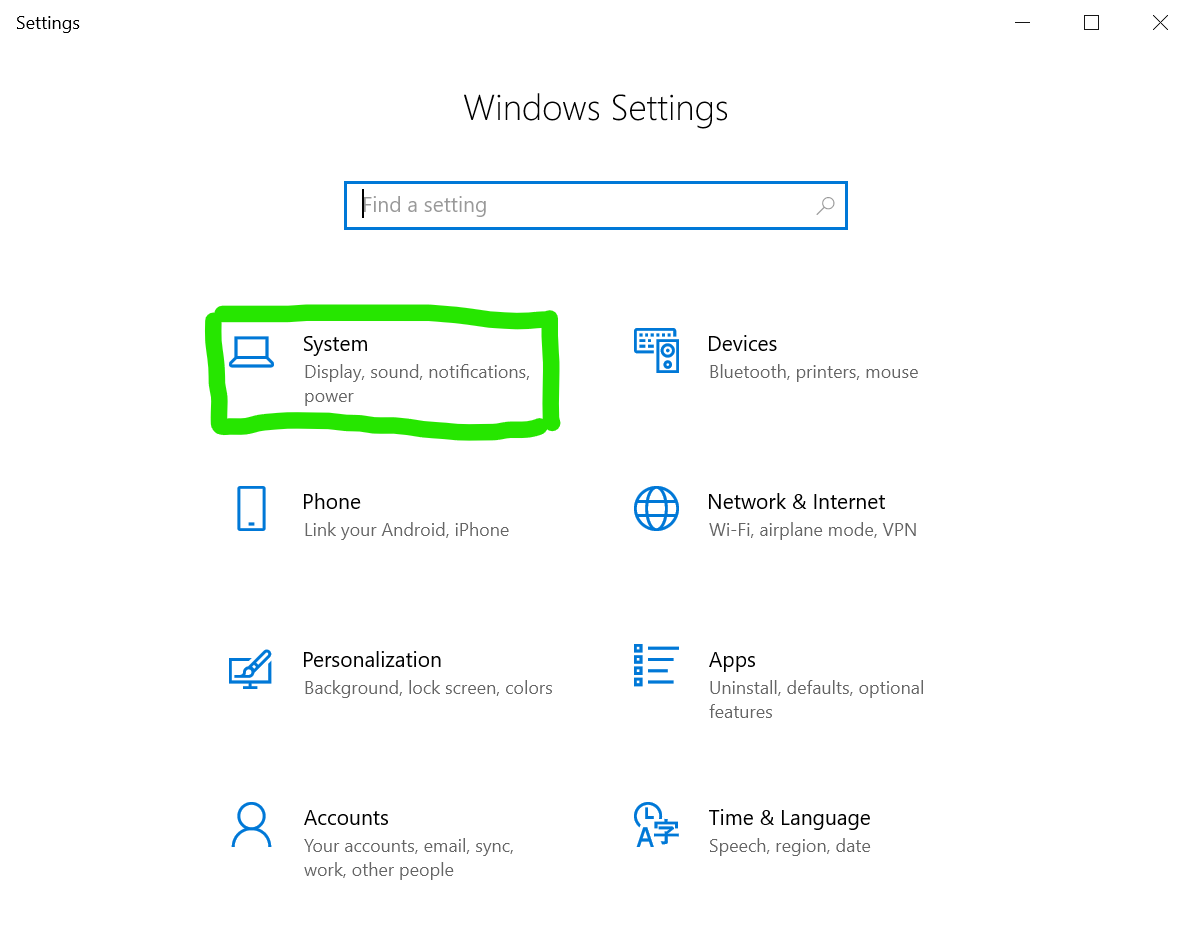1192x946 pixels.
Task: Click 'Bluetooth, printers, mouse' description
Action: click(x=813, y=372)
